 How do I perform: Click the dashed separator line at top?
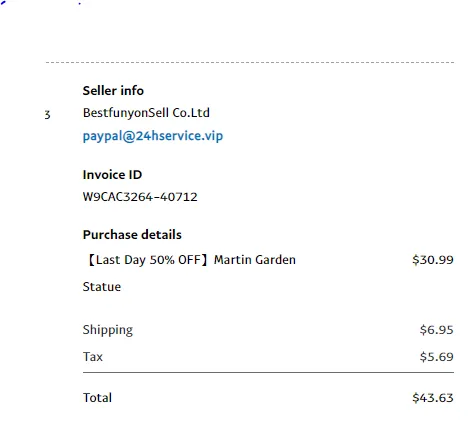point(250,62)
